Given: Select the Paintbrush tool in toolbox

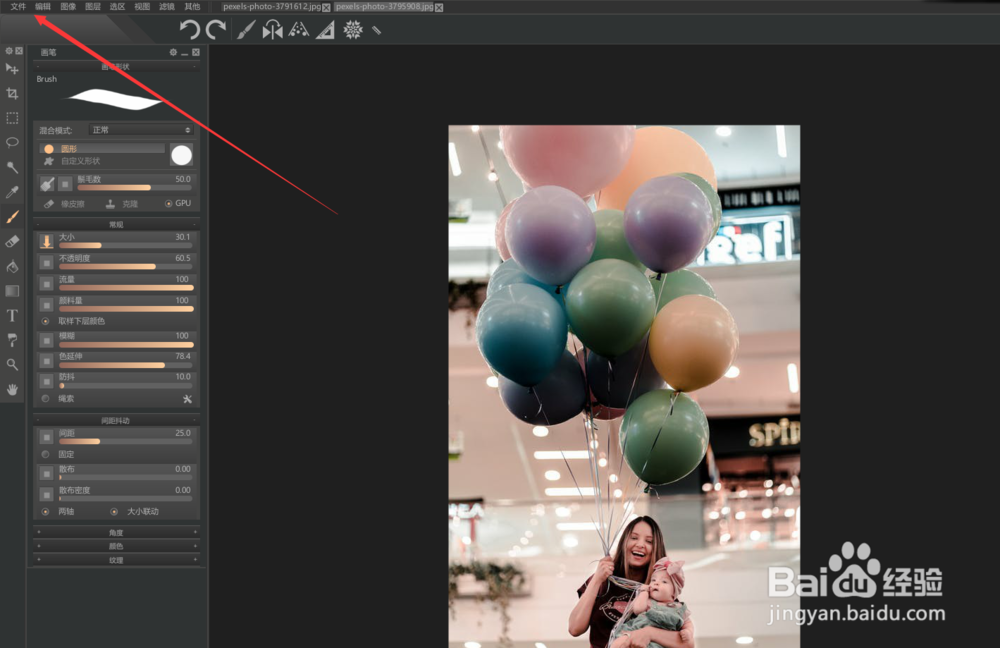Looking at the screenshot, I should [12, 217].
